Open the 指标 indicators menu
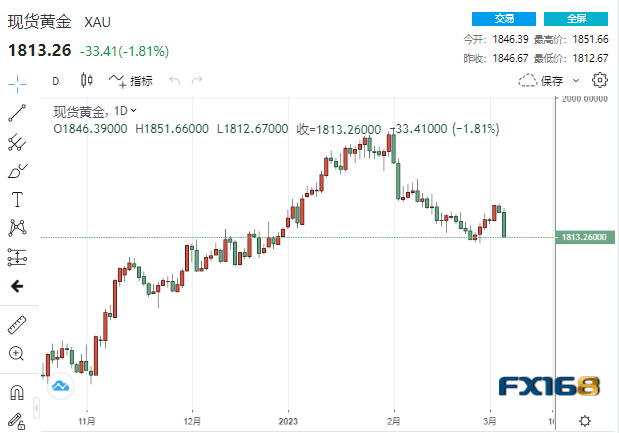 tap(131, 81)
